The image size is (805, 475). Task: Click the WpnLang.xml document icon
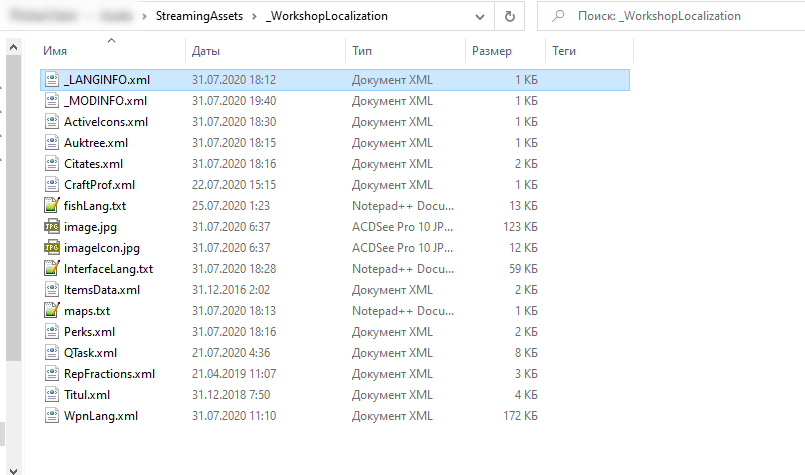click(x=52, y=415)
